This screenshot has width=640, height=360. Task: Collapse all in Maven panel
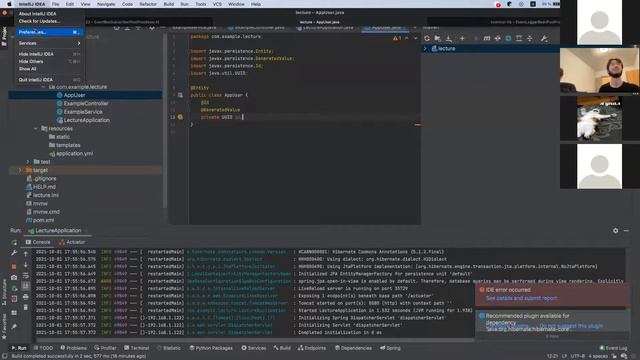[530, 38]
